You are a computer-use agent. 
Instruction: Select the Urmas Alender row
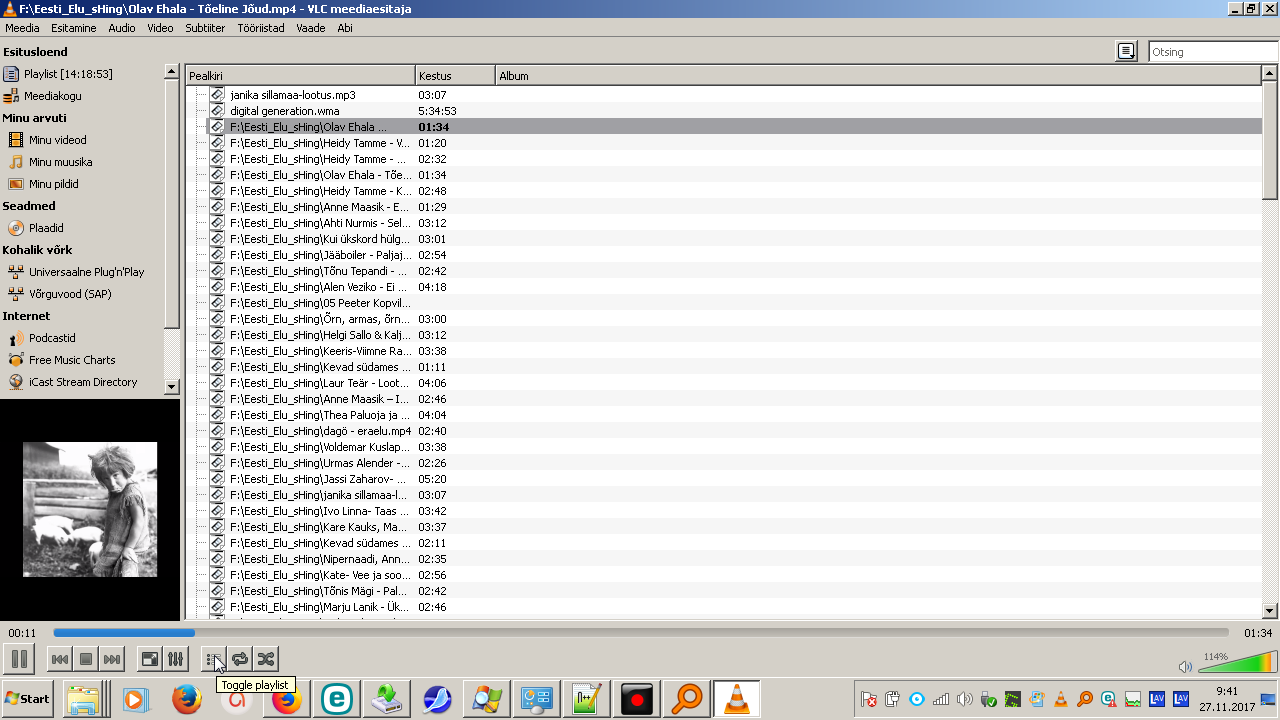click(x=734, y=463)
